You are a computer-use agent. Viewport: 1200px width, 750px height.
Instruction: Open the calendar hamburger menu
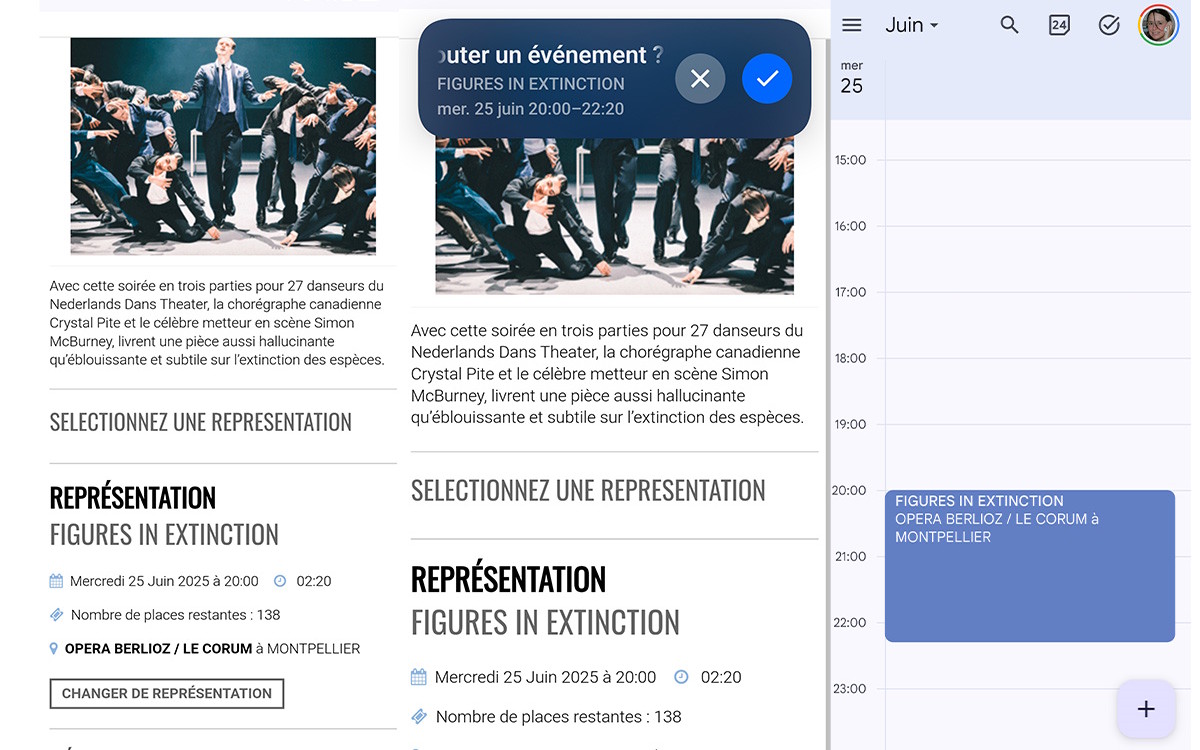[x=852, y=25]
